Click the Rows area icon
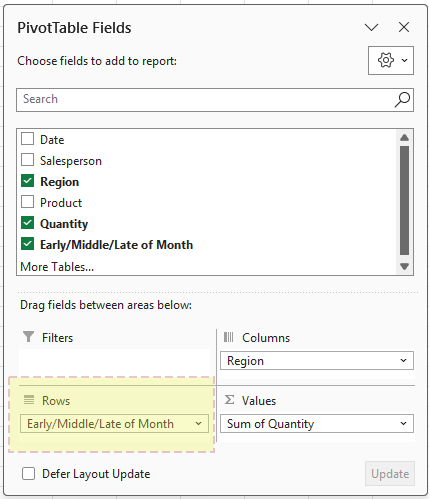Image resolution: width=430 pixels, height=499 pixels. tap(29, 400)
